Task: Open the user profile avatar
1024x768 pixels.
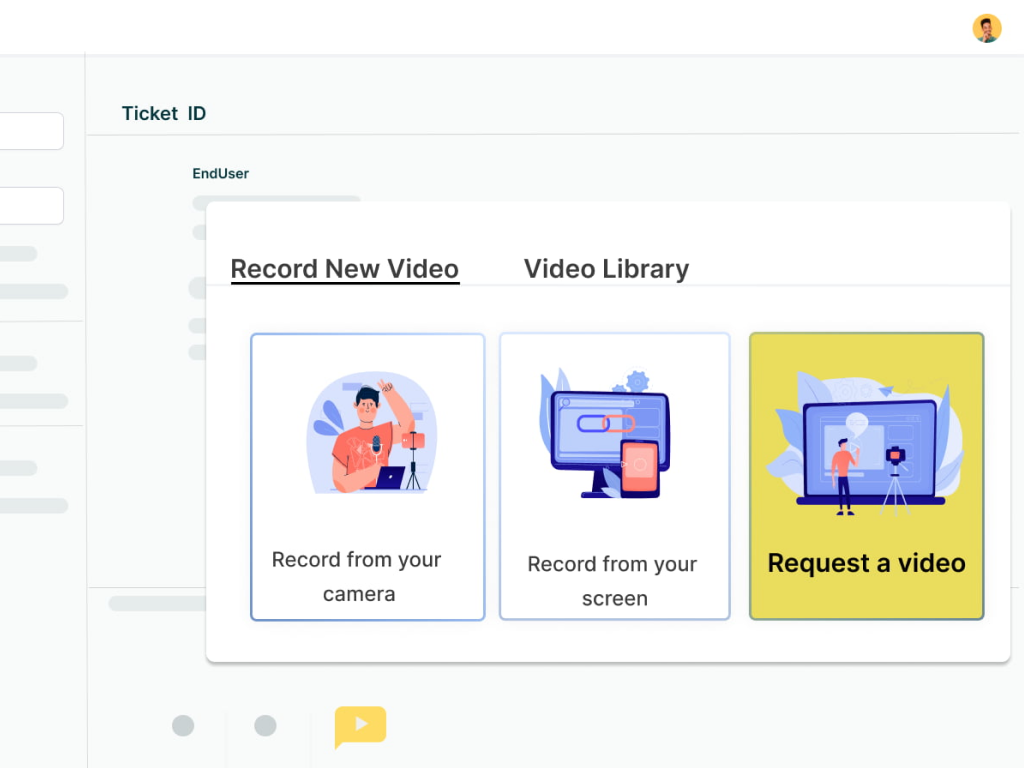Action: point(986,28)
